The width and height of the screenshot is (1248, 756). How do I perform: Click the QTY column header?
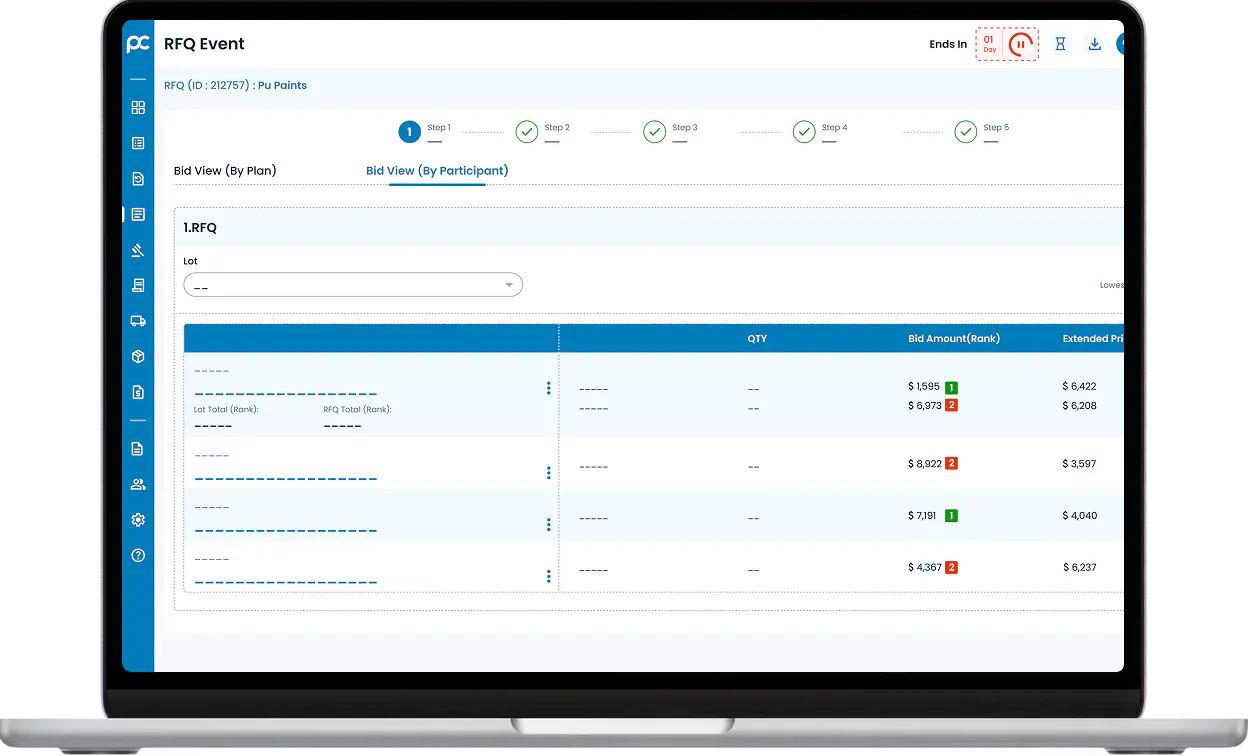click(757, 339)
